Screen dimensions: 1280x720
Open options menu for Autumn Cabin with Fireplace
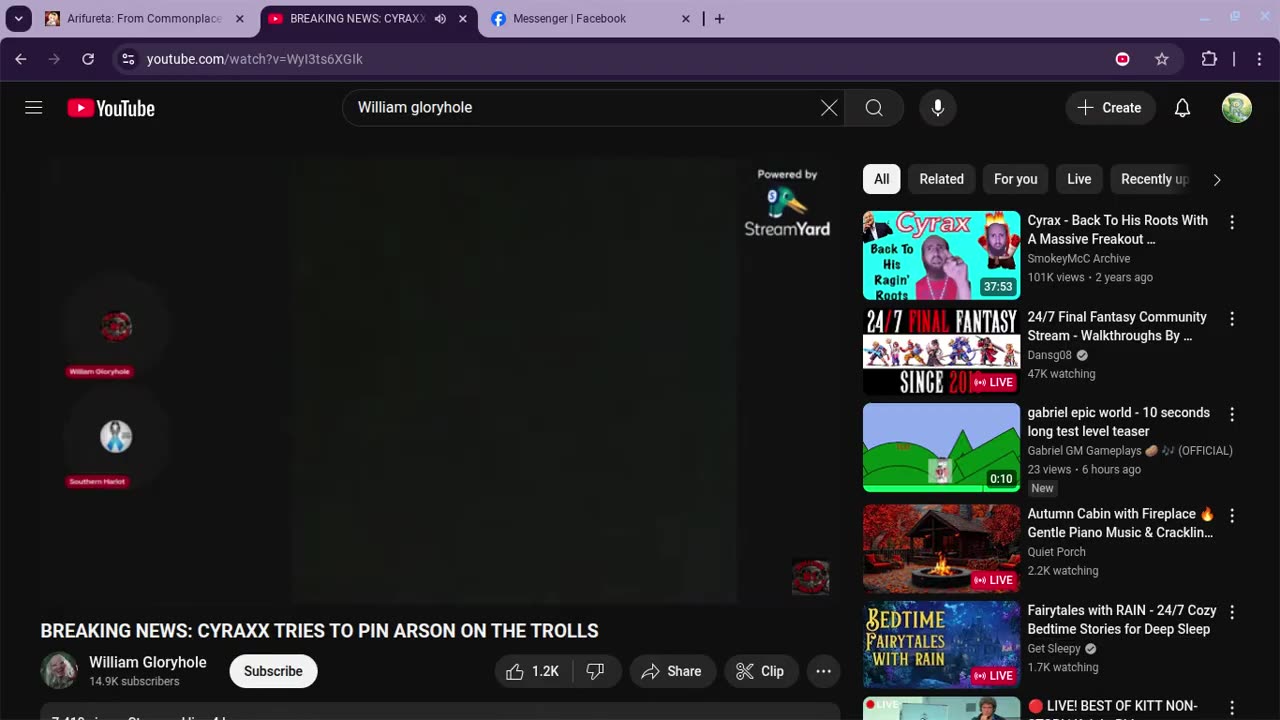pos(1232,516)
